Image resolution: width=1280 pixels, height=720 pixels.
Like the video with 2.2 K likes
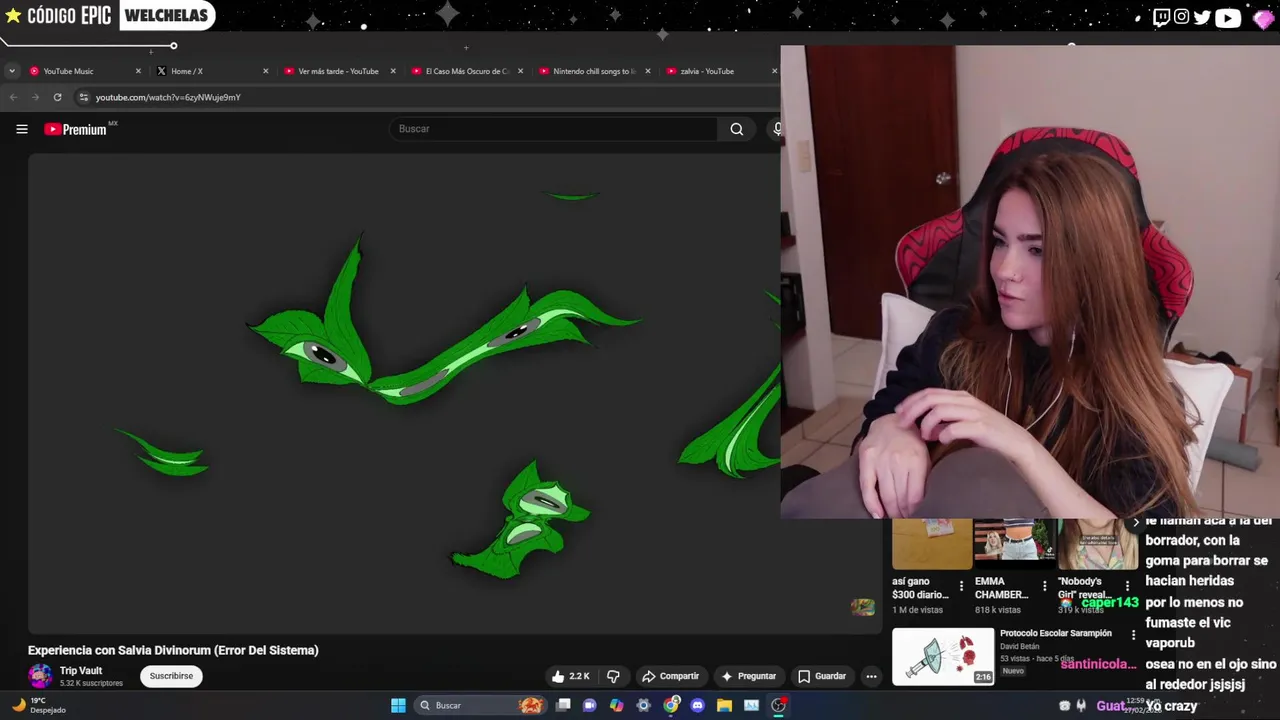point(570,676)
